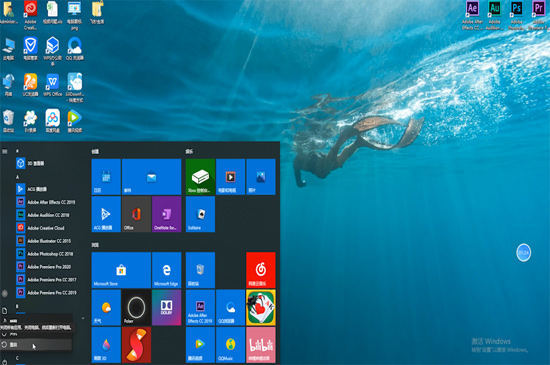
Task: Expand the folder chevron in the app list
Action: coord(83,318)
